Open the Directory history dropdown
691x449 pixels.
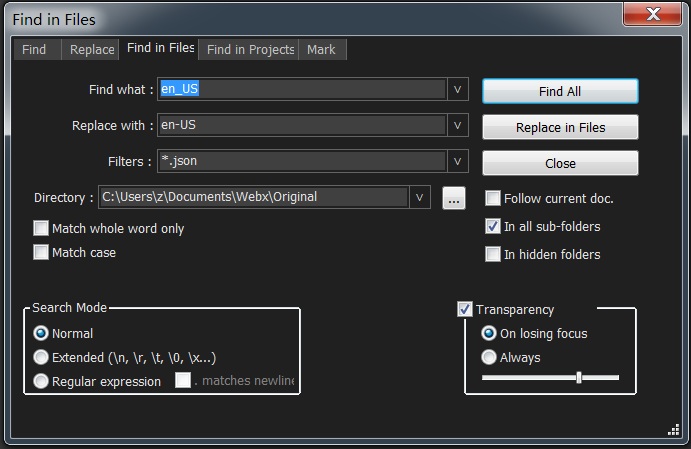coord(420,197)
